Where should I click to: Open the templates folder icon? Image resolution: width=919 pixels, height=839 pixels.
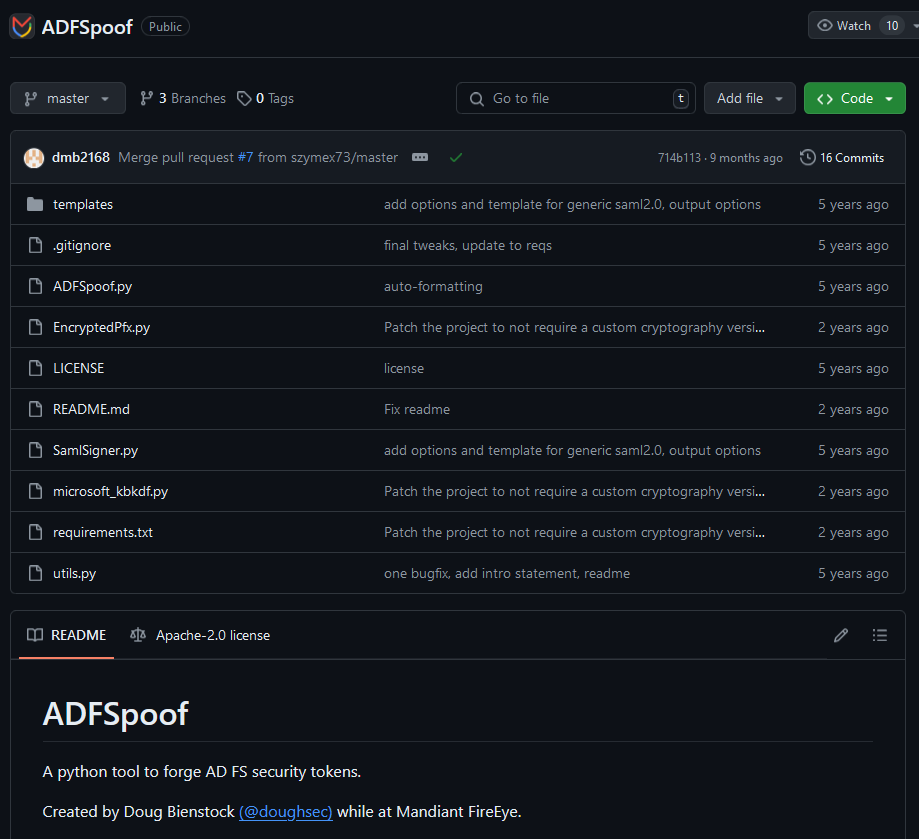tap(35, 204)
